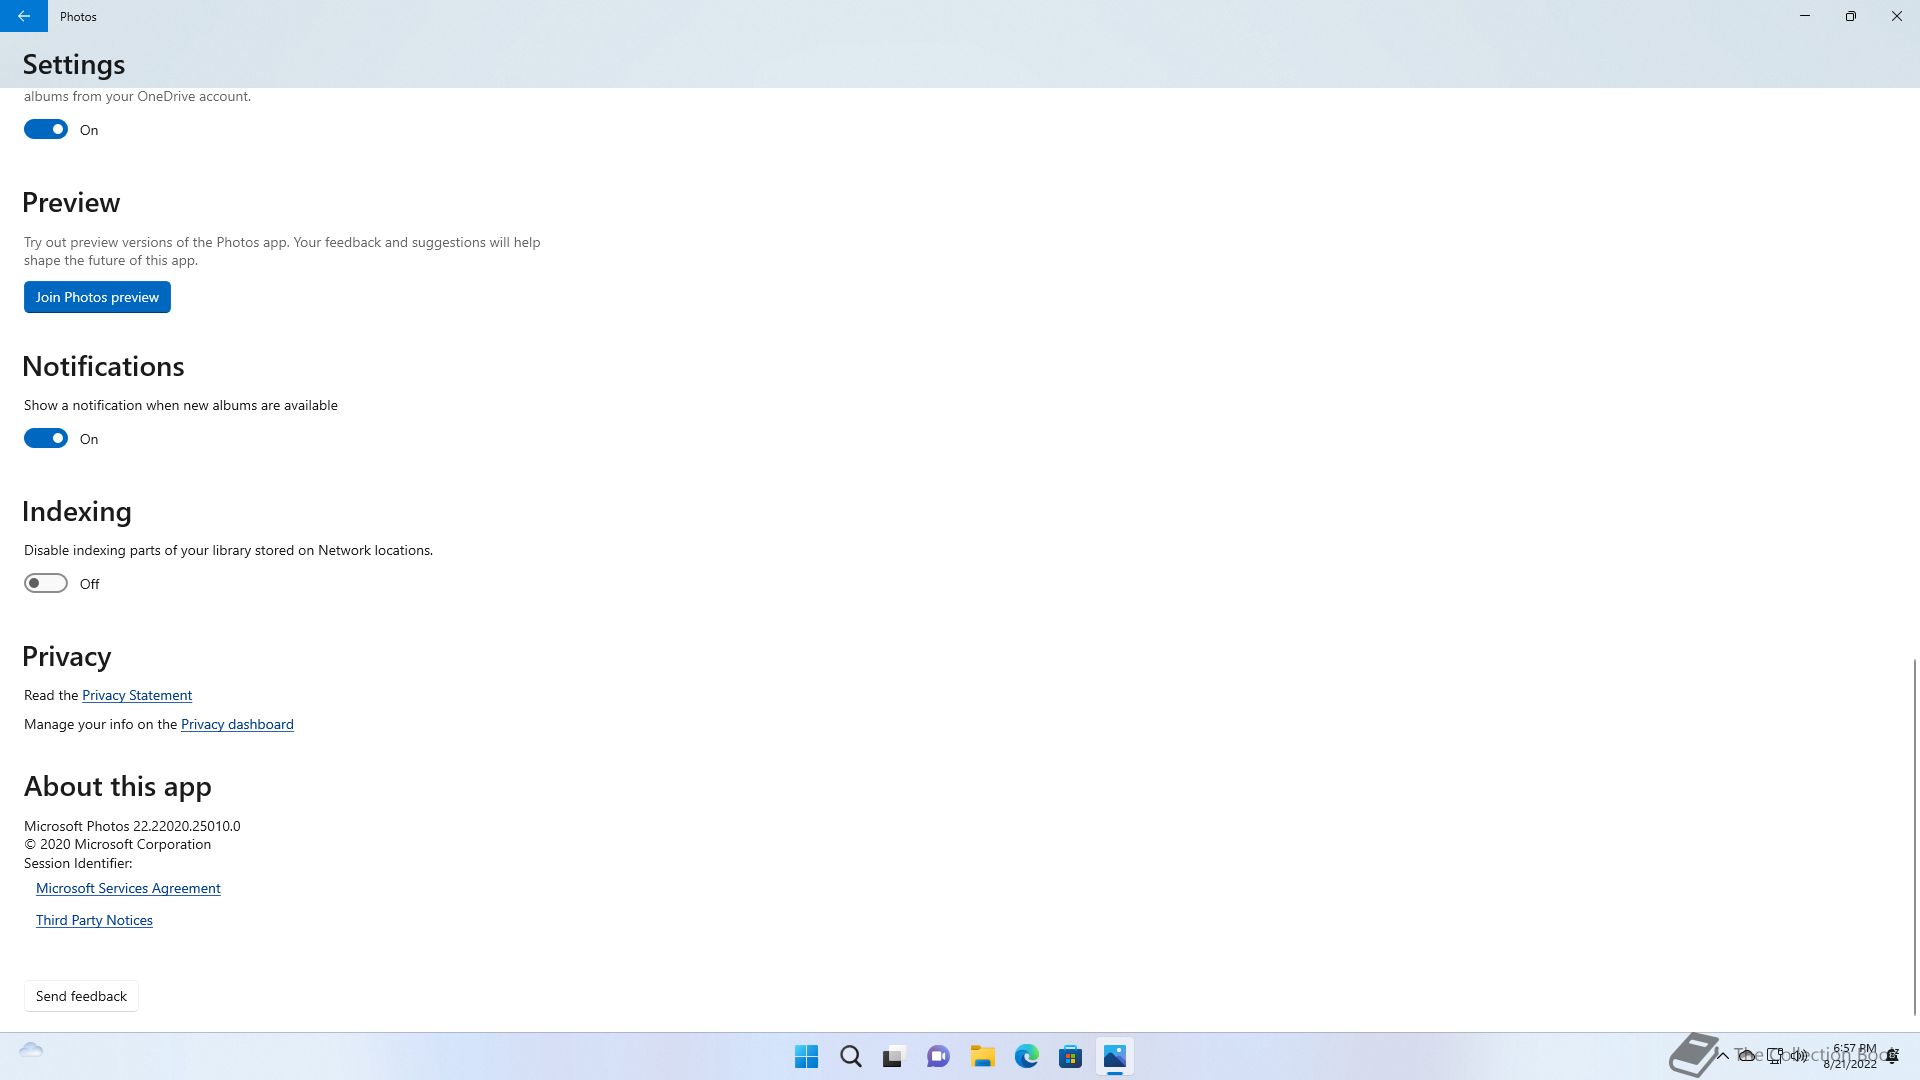The height and width of the screenshot is (1080, 1920).
Task: Open Task View on the taskbar
Action: pyautogui.click(x=893, y=1056)
